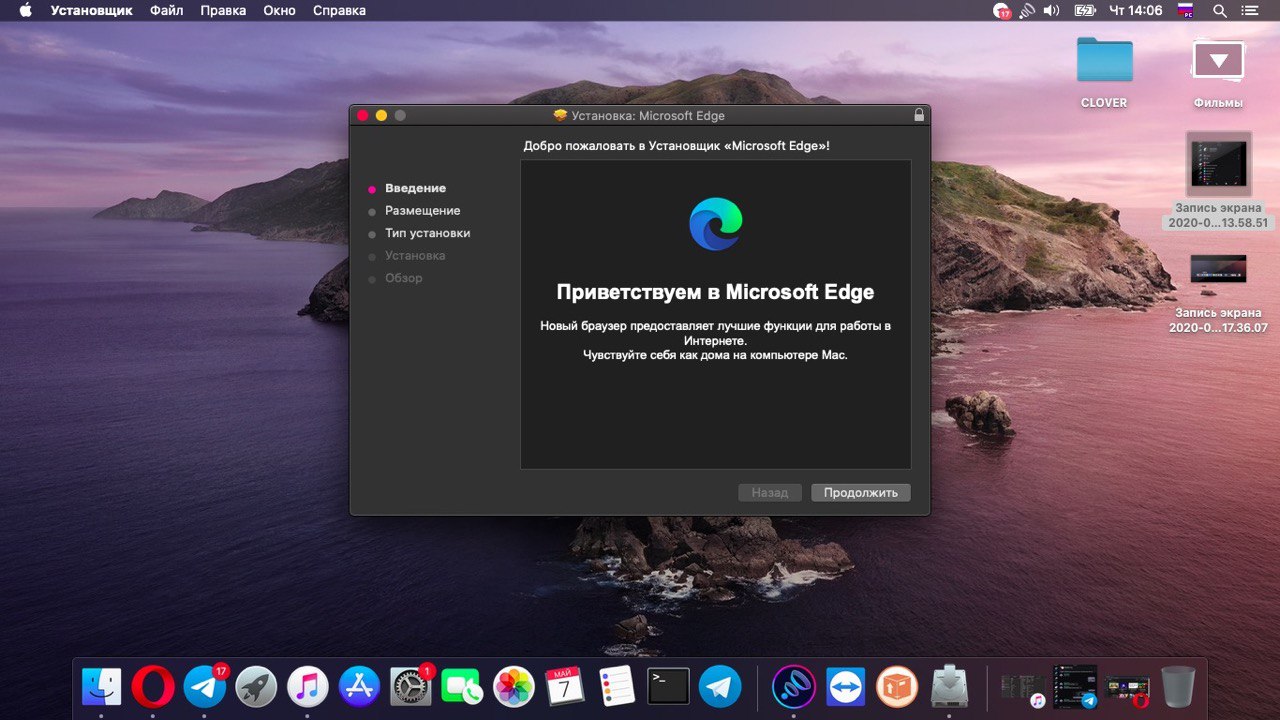Open the purple circular app in the Dock

click(794, 687)
